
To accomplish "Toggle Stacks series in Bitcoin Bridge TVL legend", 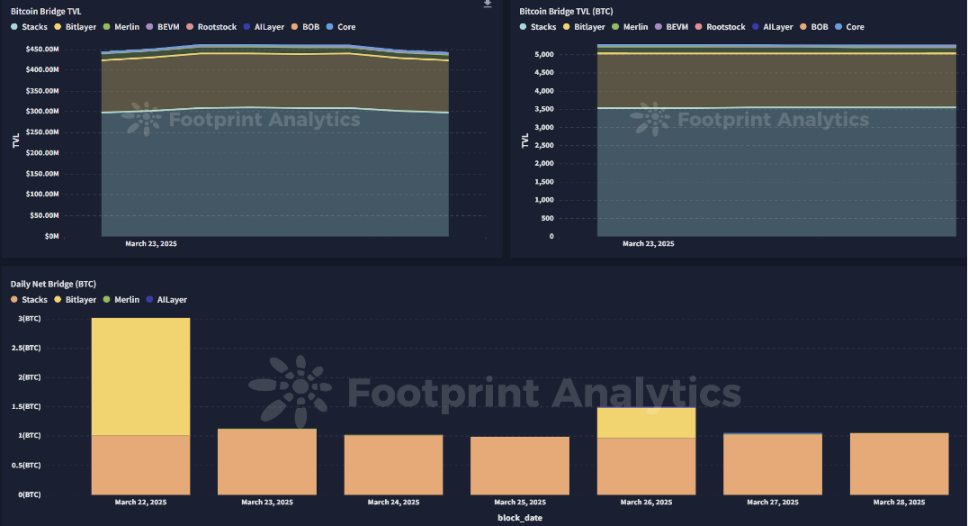I will (x=33, y=27).
